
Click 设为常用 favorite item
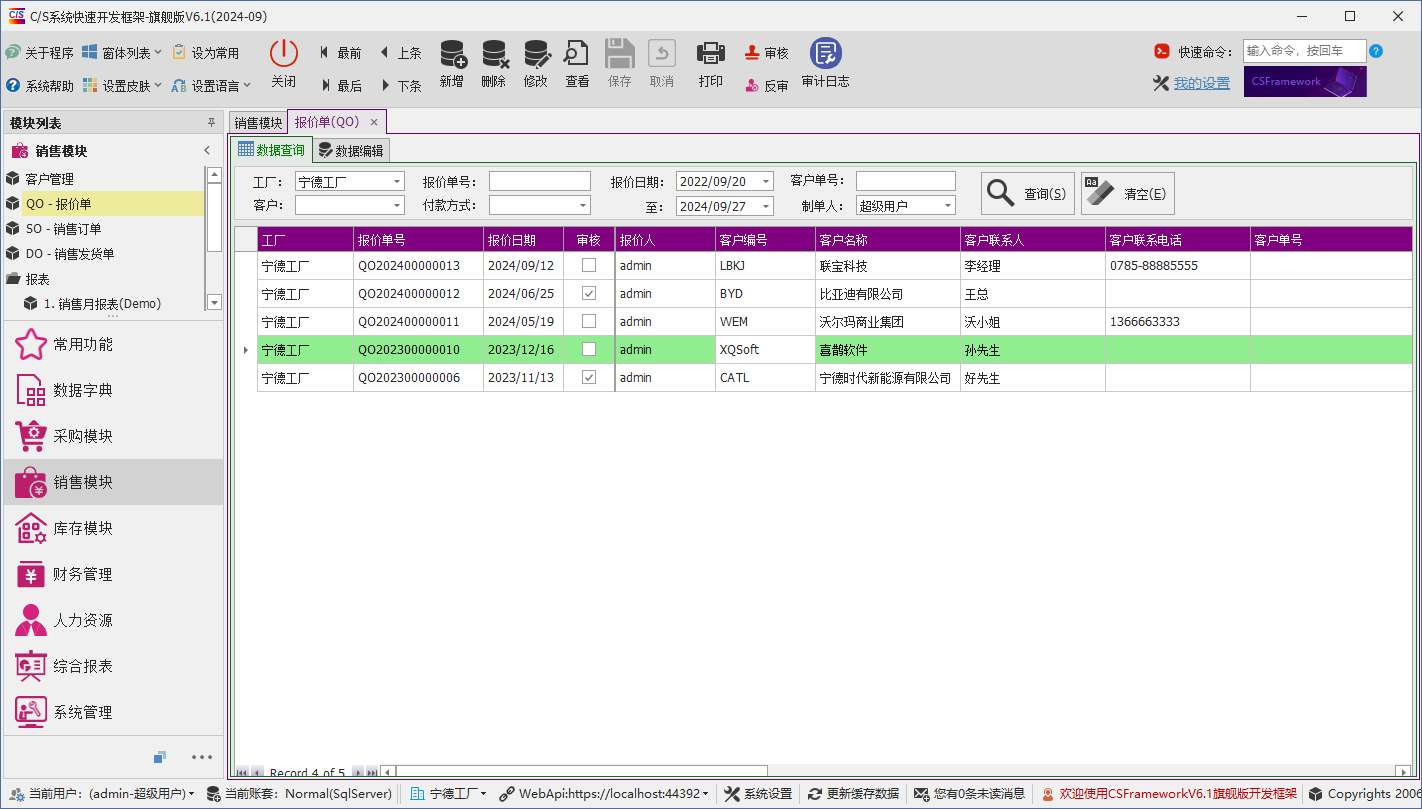pos(206,53)
